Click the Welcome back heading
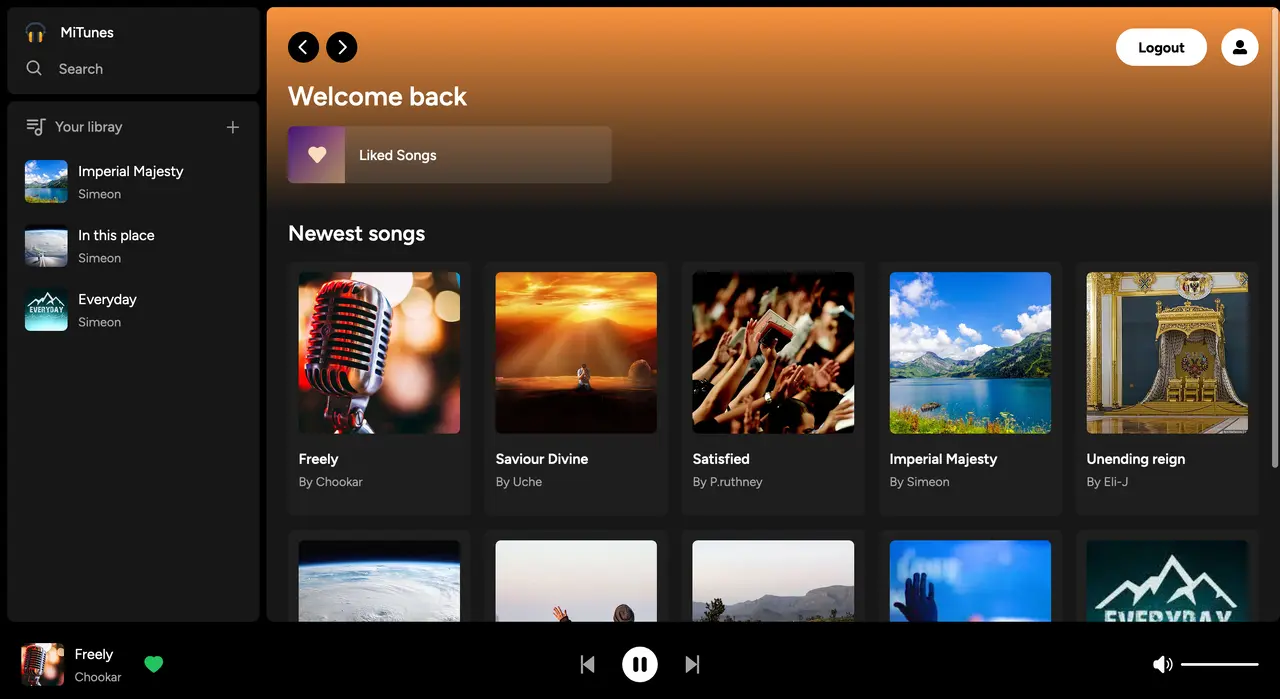Screen dimensions: 1280x699 click(x=378, y=96)
